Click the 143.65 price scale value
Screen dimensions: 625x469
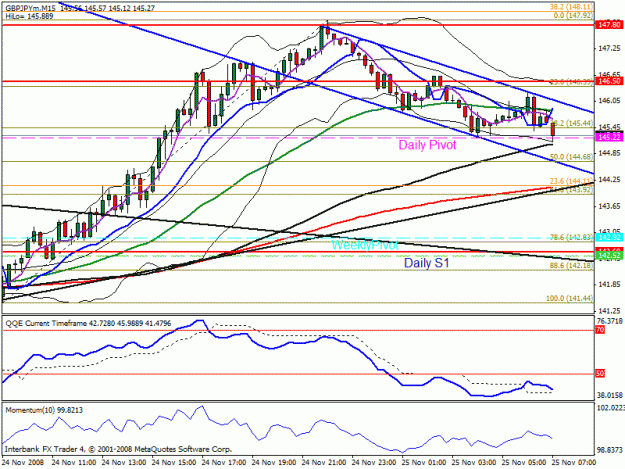click(609, 206)
